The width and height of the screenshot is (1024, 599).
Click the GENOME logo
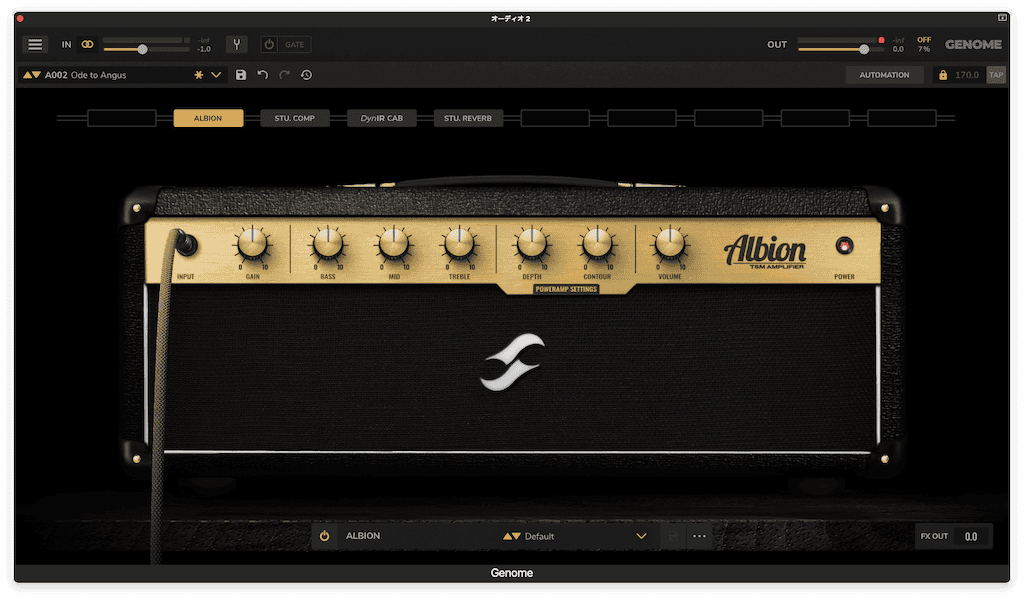tap(973, 44)
